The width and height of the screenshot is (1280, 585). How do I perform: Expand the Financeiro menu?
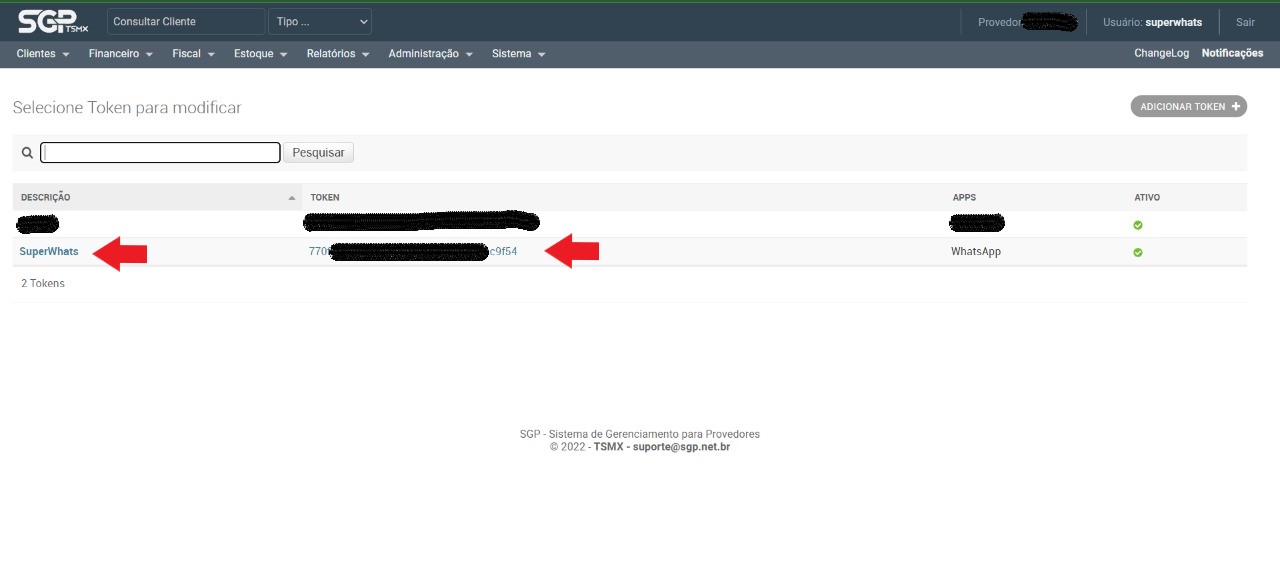(x=120, y=54)
